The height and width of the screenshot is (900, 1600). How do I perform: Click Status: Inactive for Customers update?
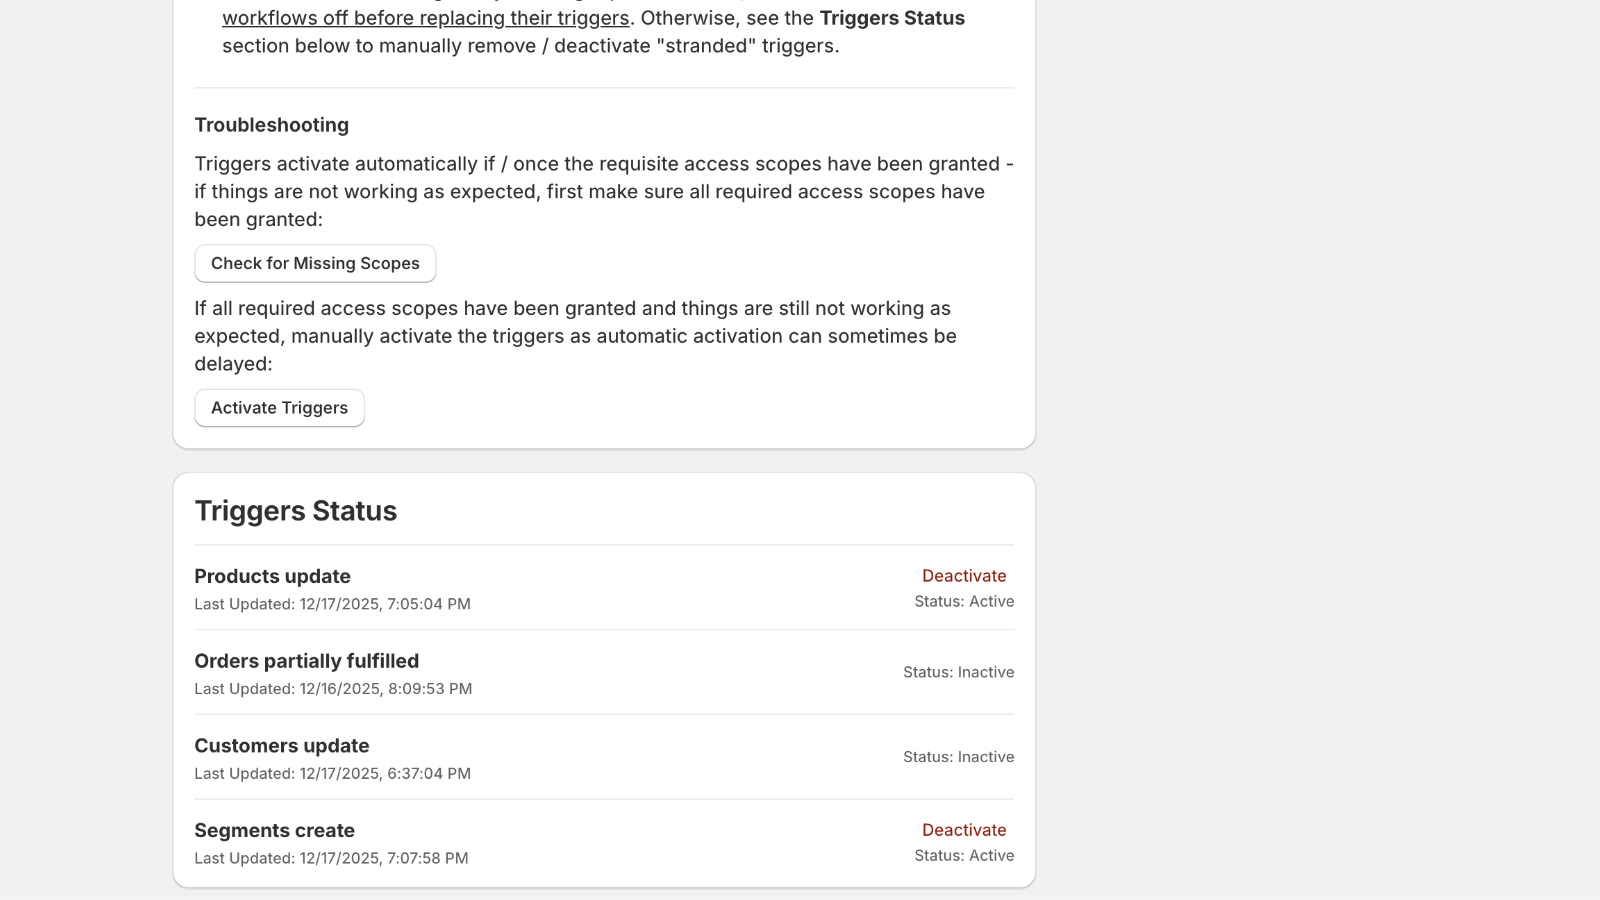pos(957,756)
